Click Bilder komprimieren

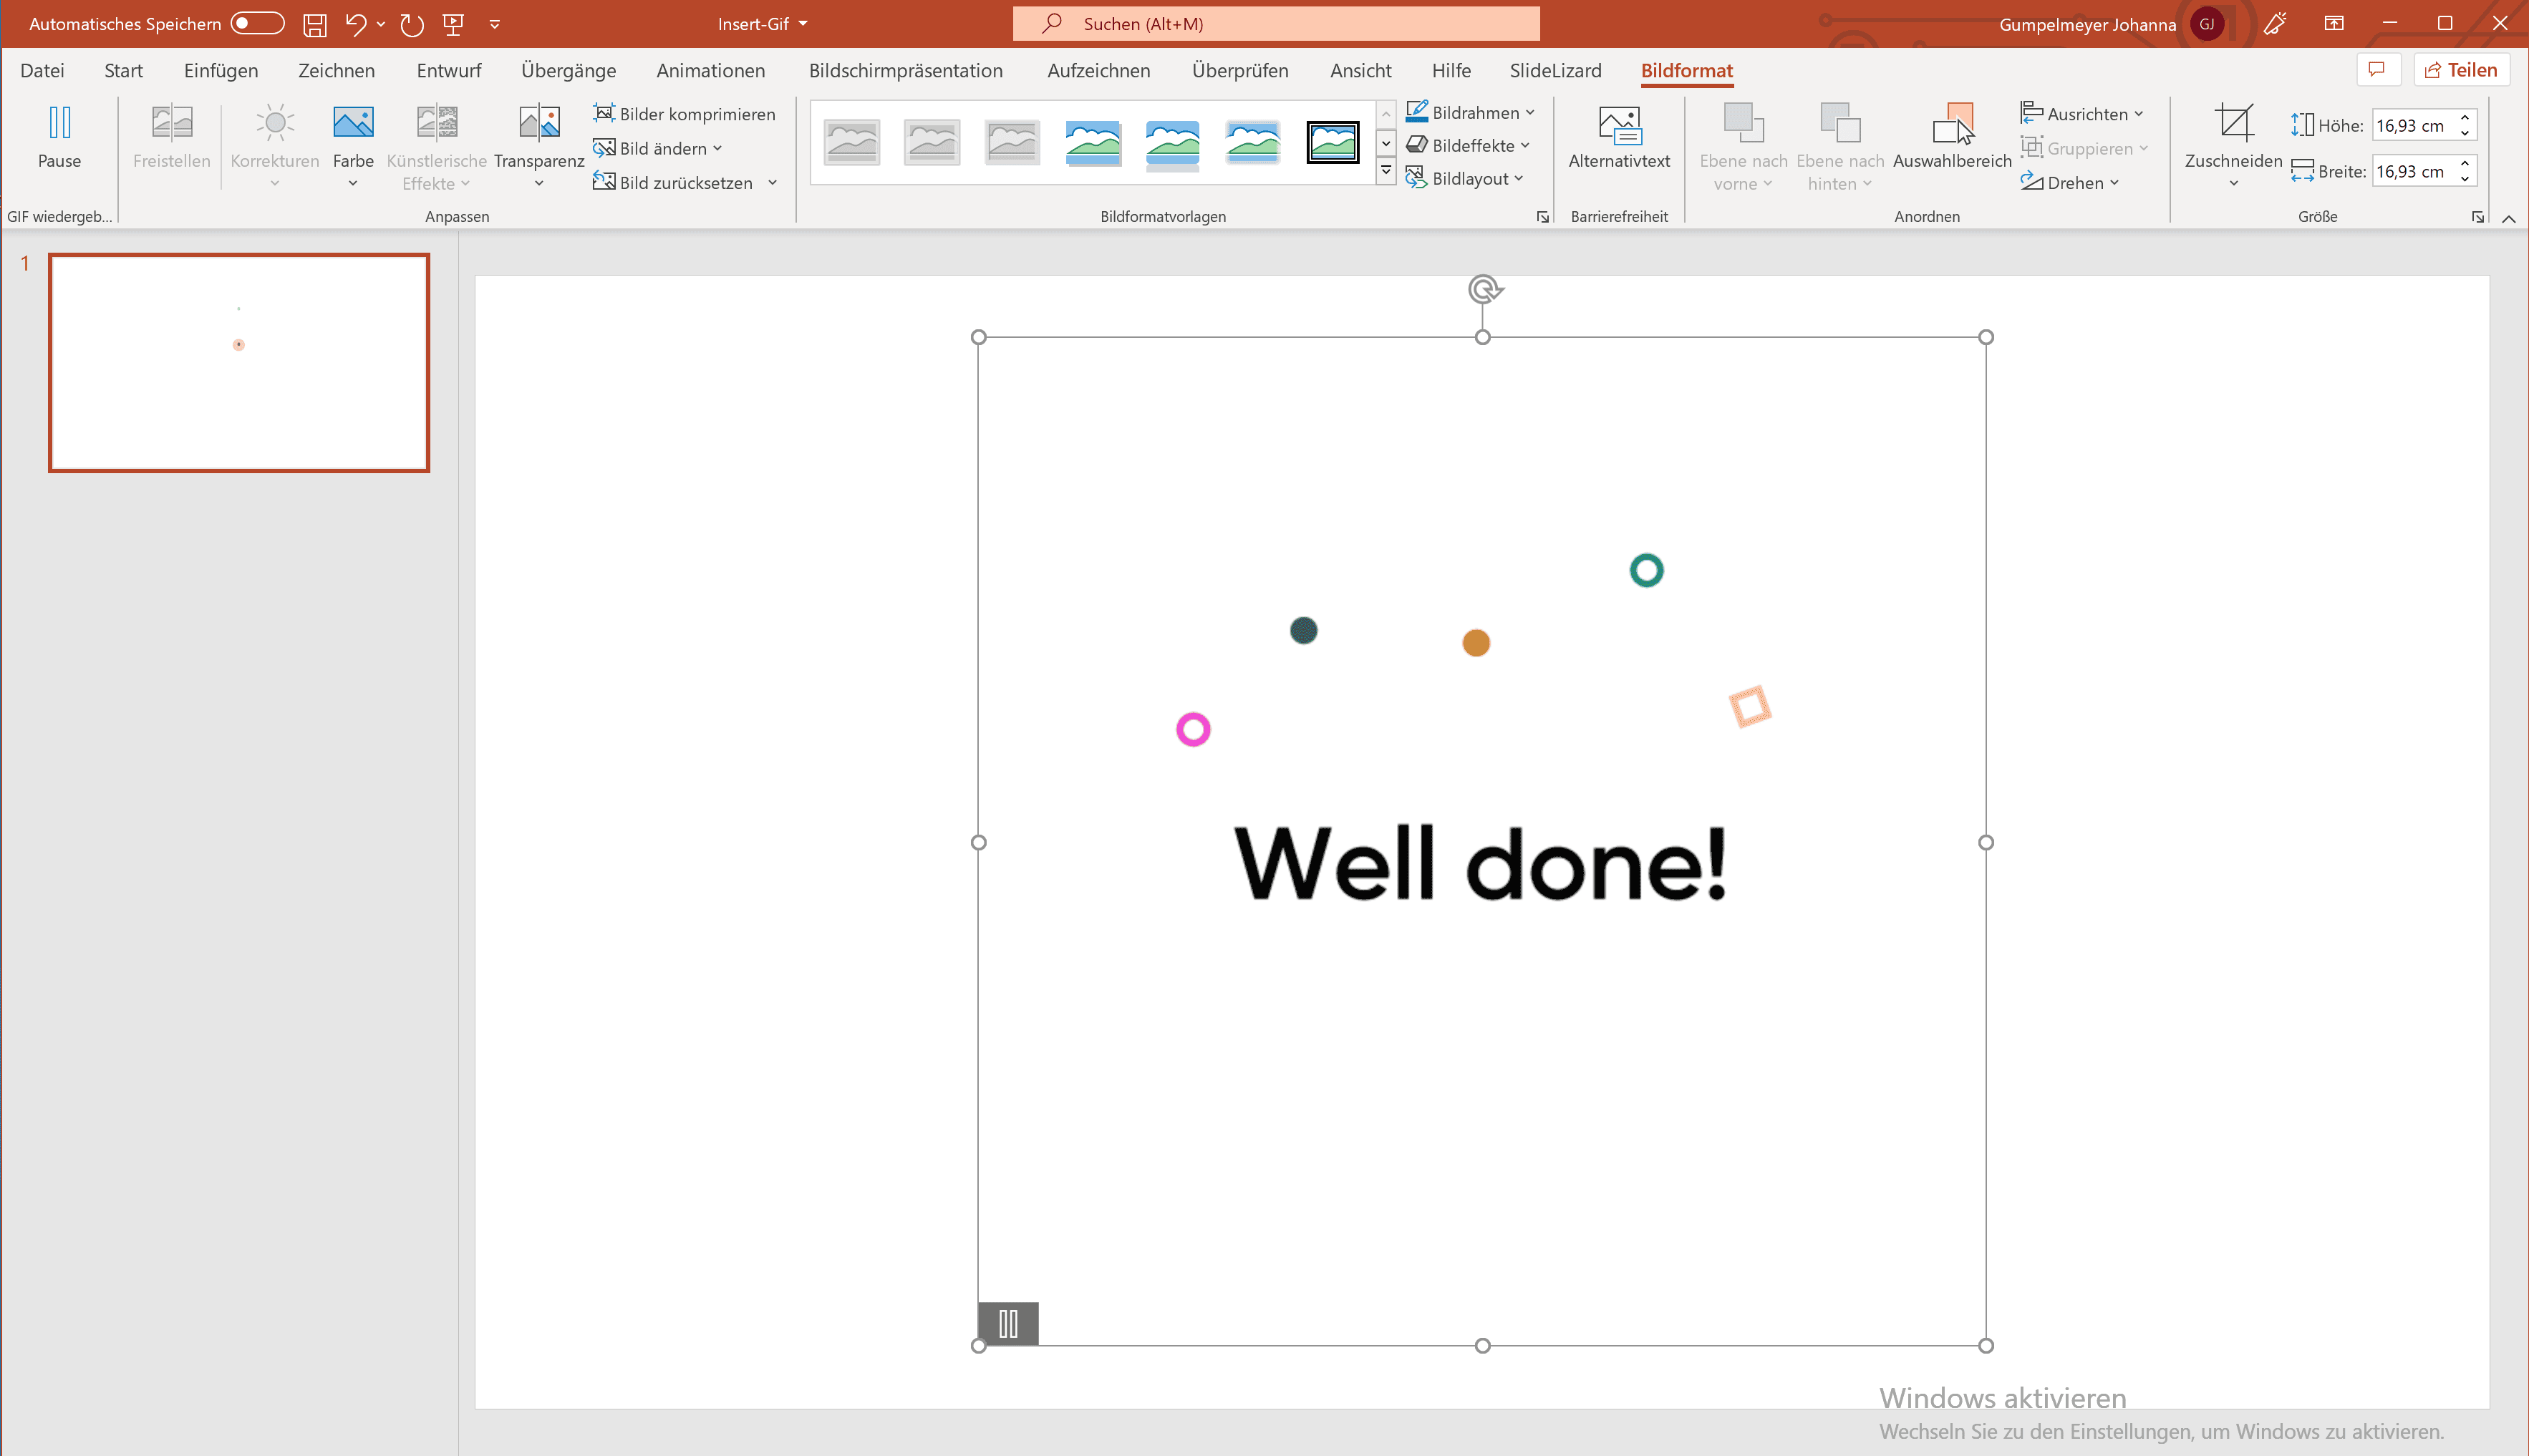click(685, 114)
